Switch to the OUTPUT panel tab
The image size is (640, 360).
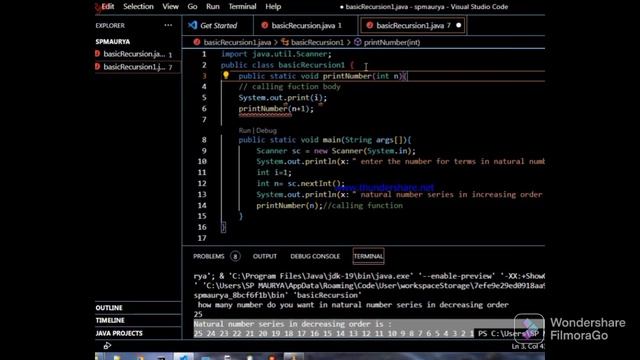[264, 256]
